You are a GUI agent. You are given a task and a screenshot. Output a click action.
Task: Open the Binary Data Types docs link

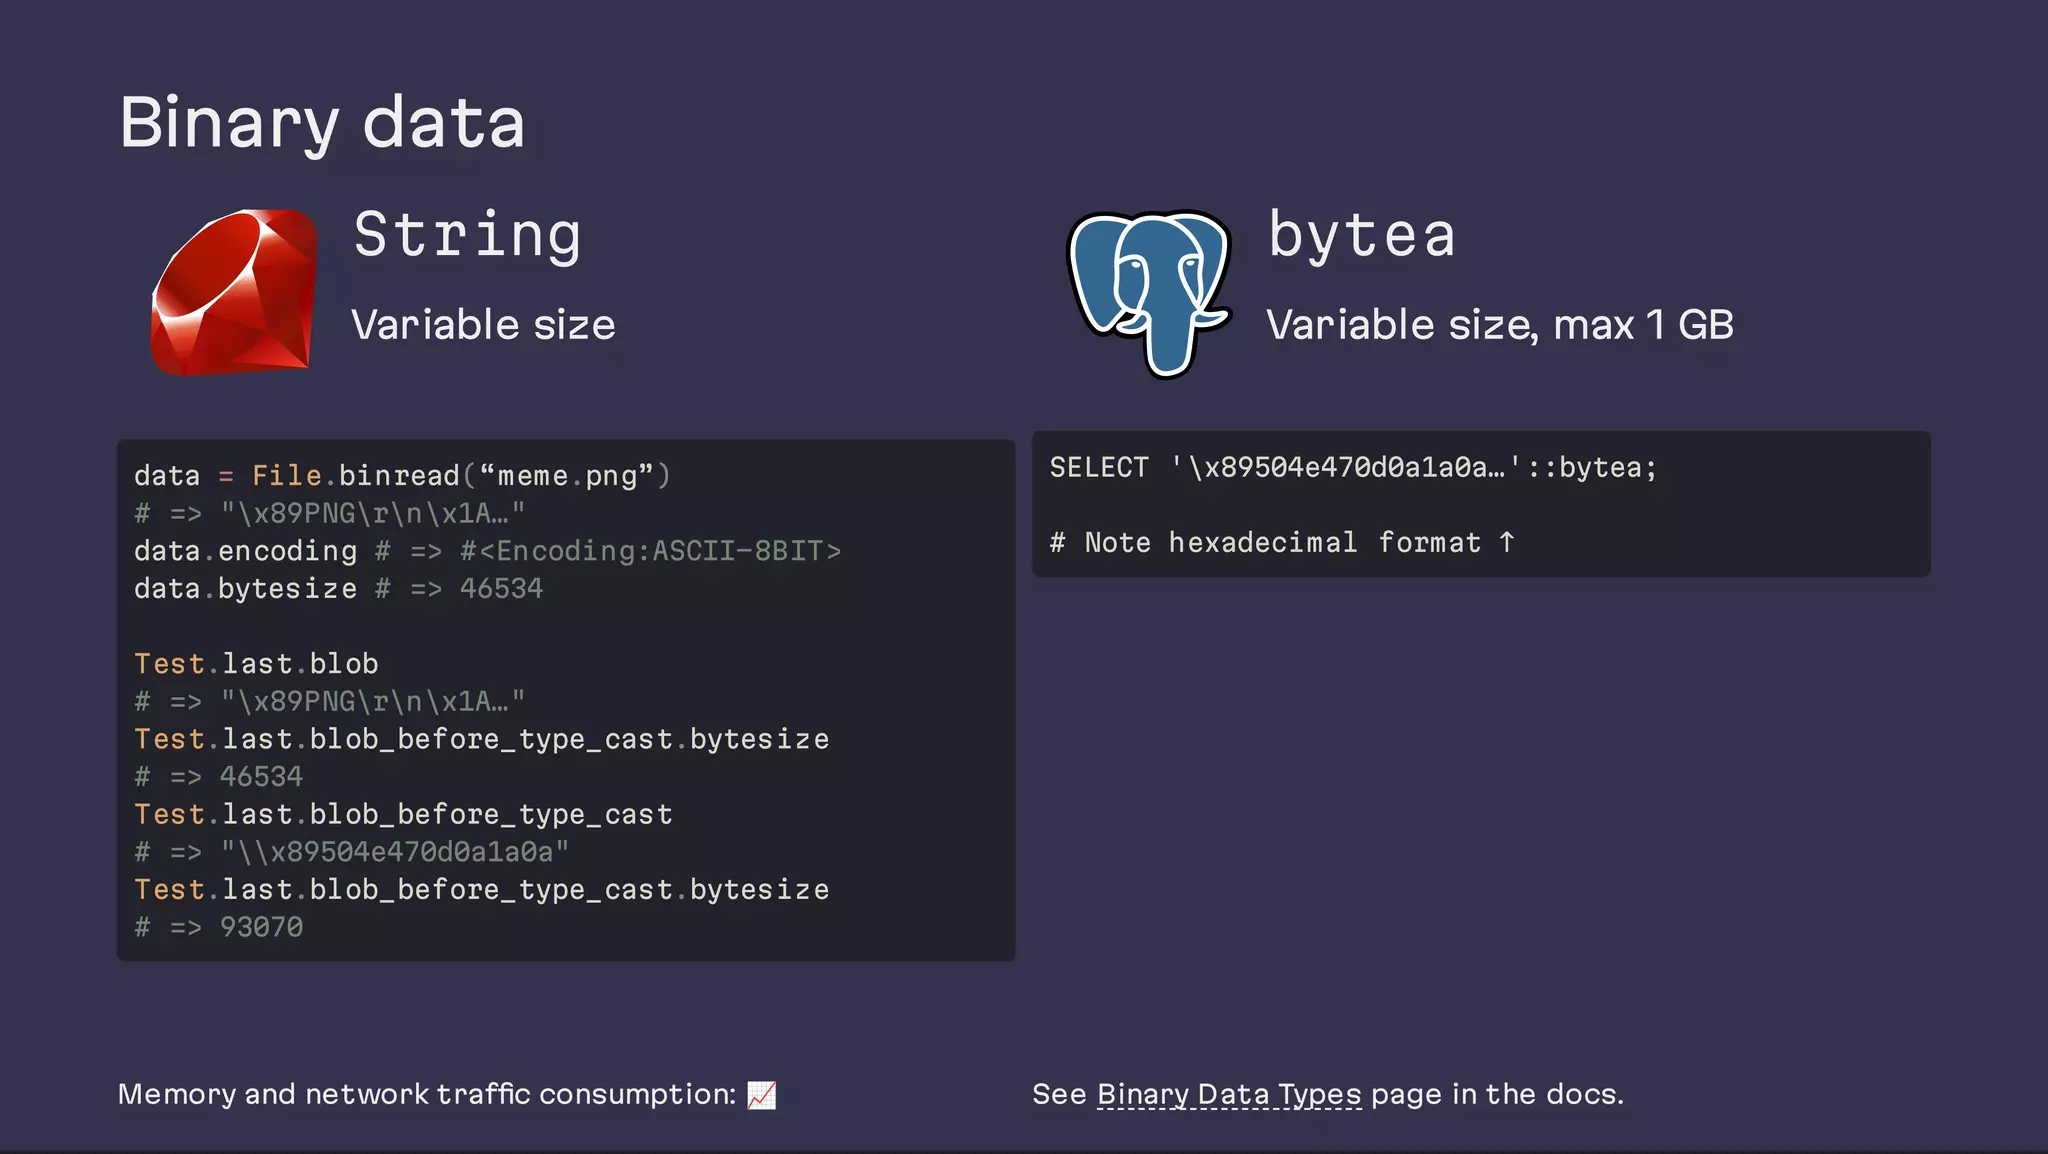(x=1229, y=1095)
